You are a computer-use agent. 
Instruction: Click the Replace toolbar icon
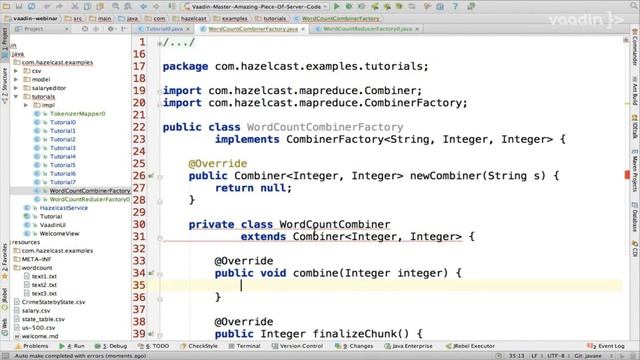pyautogui.click(x=128, y=7)
